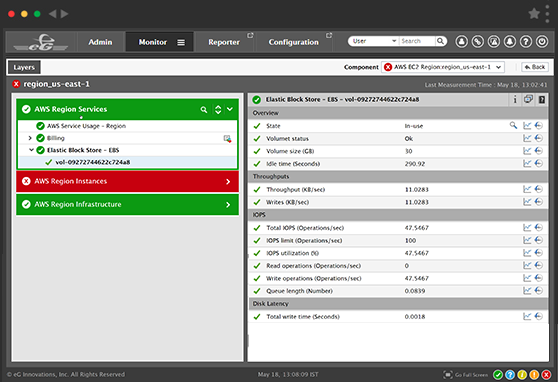Screen dimensions: 558x382
Task: Open the User dropdown in search box
Action: tap(374, 41)
